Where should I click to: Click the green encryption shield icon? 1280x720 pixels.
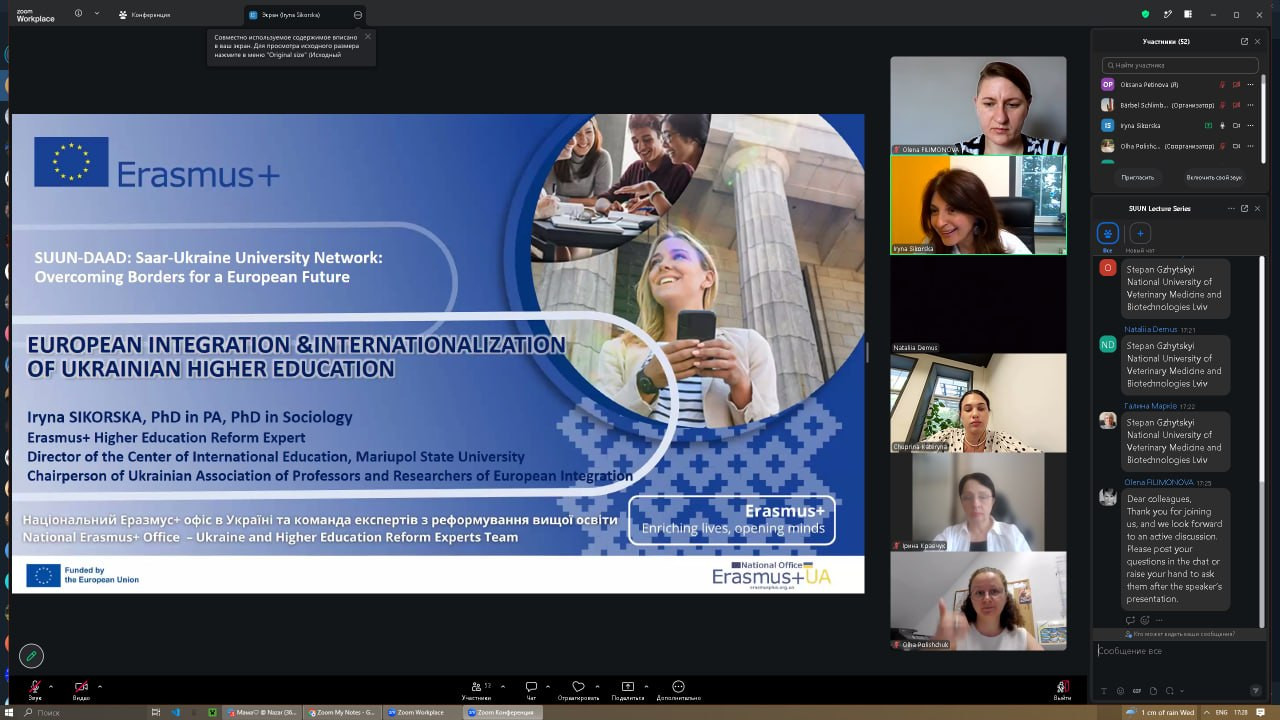pyautogui.click(x=1146, y=14)
